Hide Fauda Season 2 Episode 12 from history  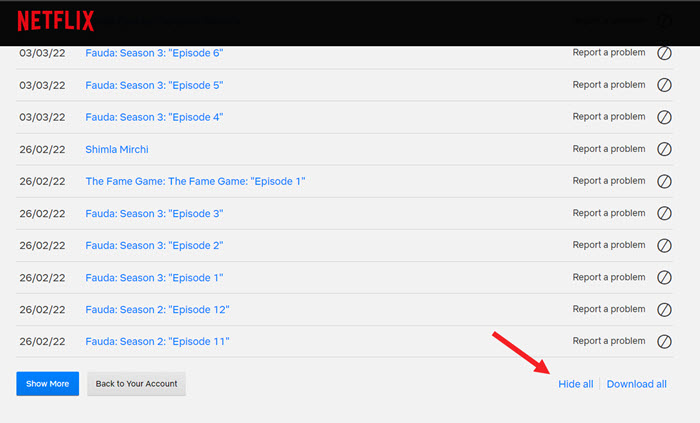664,310
